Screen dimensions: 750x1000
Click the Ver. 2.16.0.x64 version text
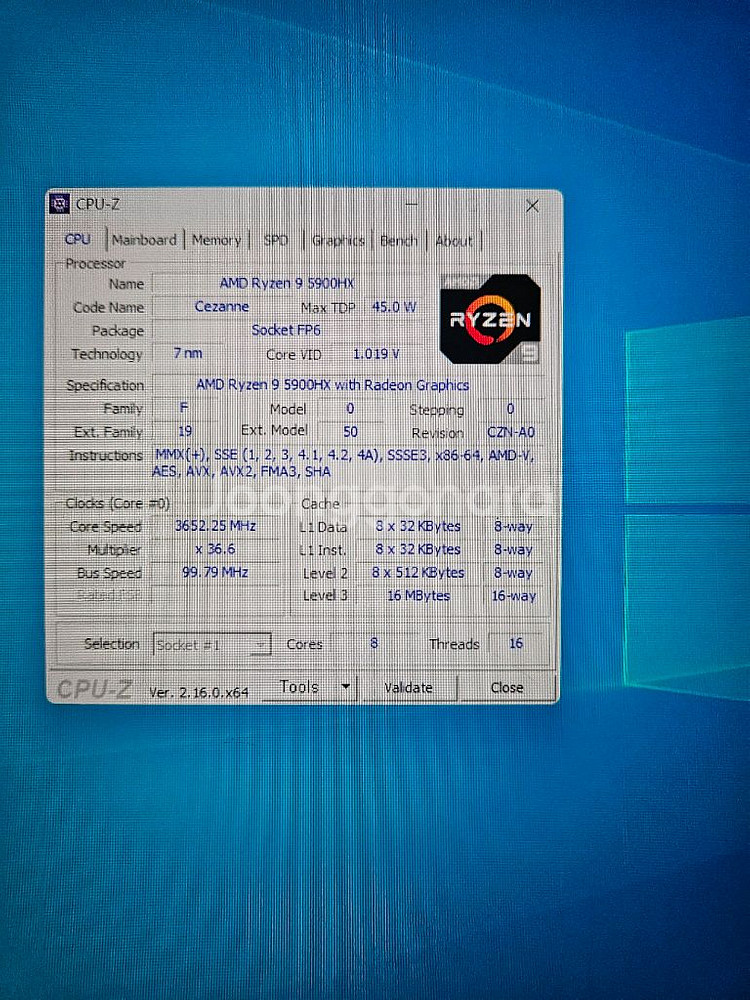198,692
